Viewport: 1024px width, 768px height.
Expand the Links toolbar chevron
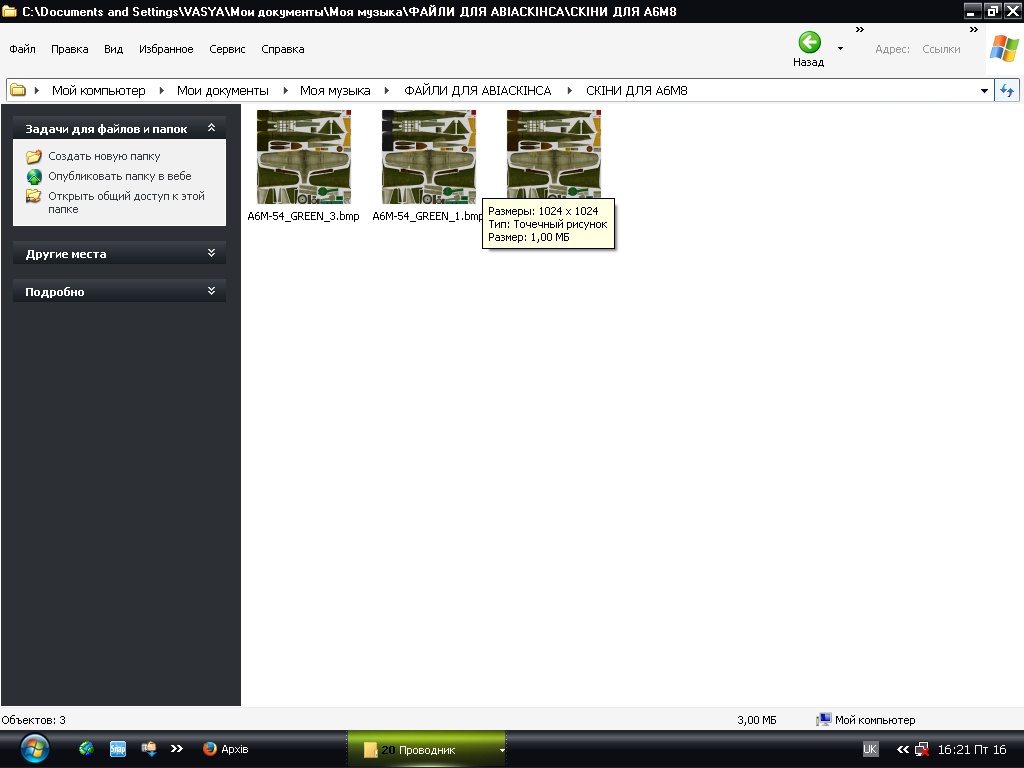tap(973, 29)
